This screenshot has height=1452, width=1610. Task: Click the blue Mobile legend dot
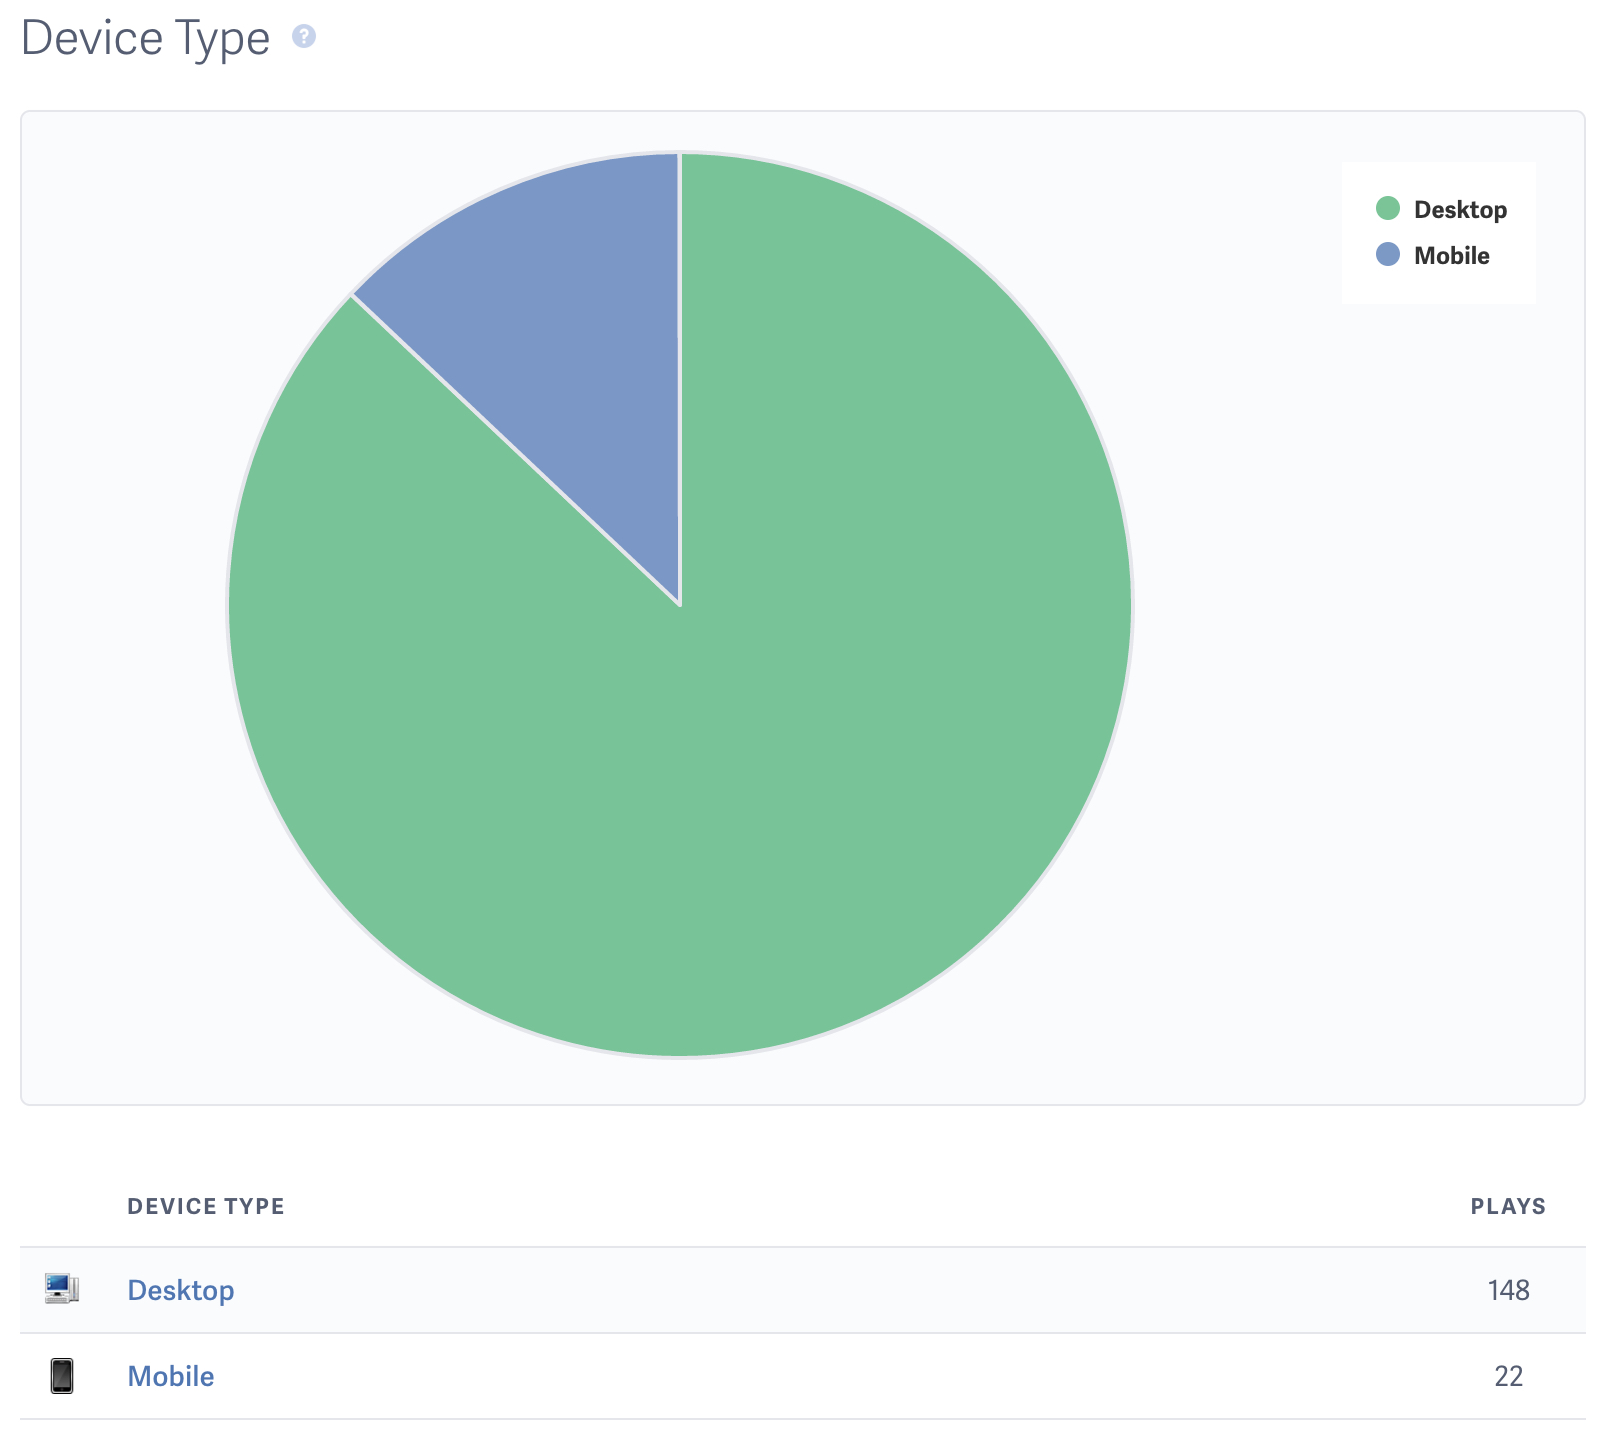(1388, 255)
